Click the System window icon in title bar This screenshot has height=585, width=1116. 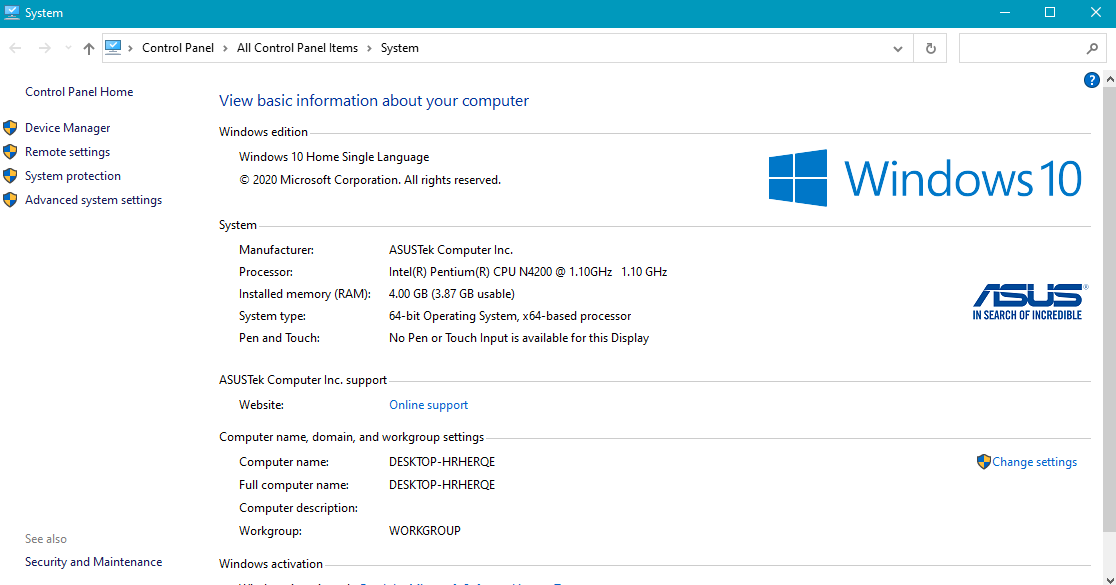click(x=11, y=13)
